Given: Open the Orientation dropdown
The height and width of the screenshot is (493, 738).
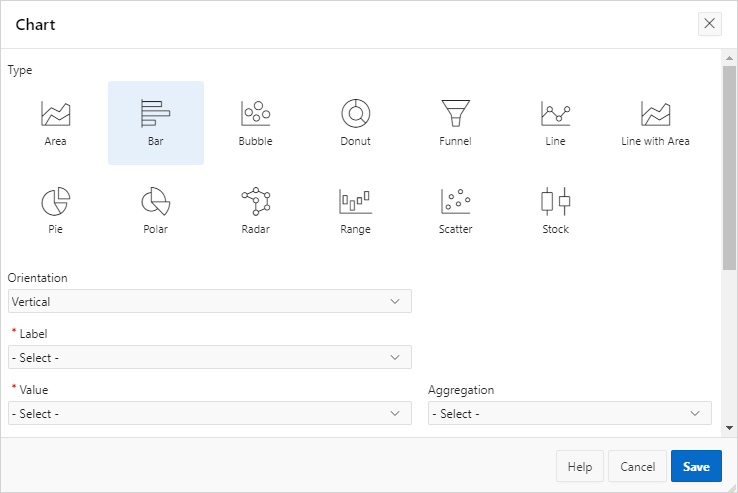Looking at the screenshot, I should 210,301.
